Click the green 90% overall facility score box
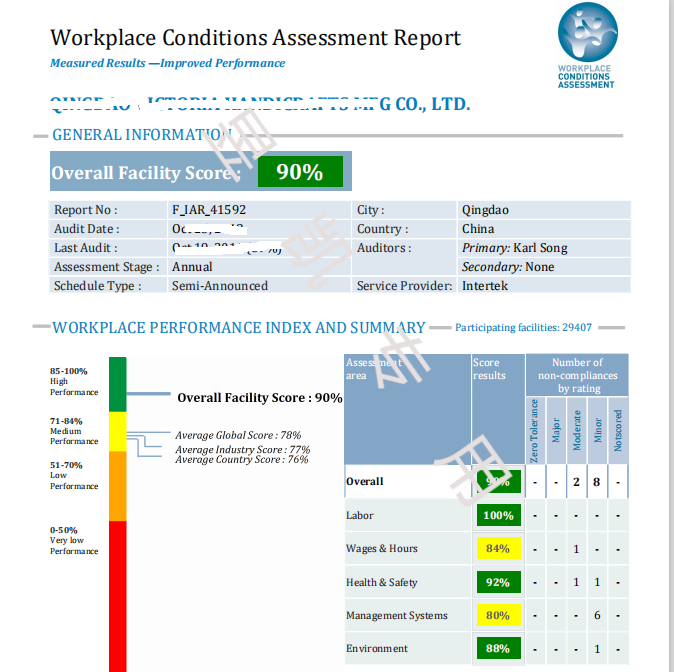This screenshot has height=672, width=674. [300, 172]
